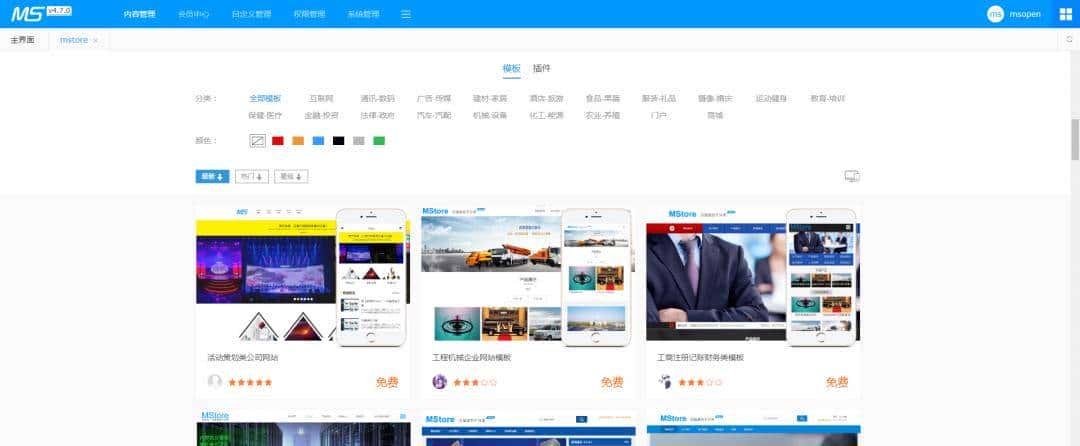Filter templates by black color
Viewport: 1080px width, 446px height.
tap(338, 140)
